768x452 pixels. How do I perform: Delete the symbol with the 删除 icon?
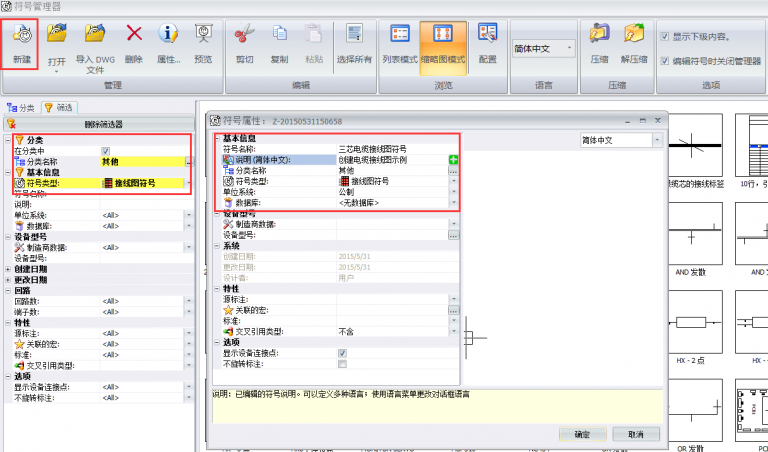[134, 34]
